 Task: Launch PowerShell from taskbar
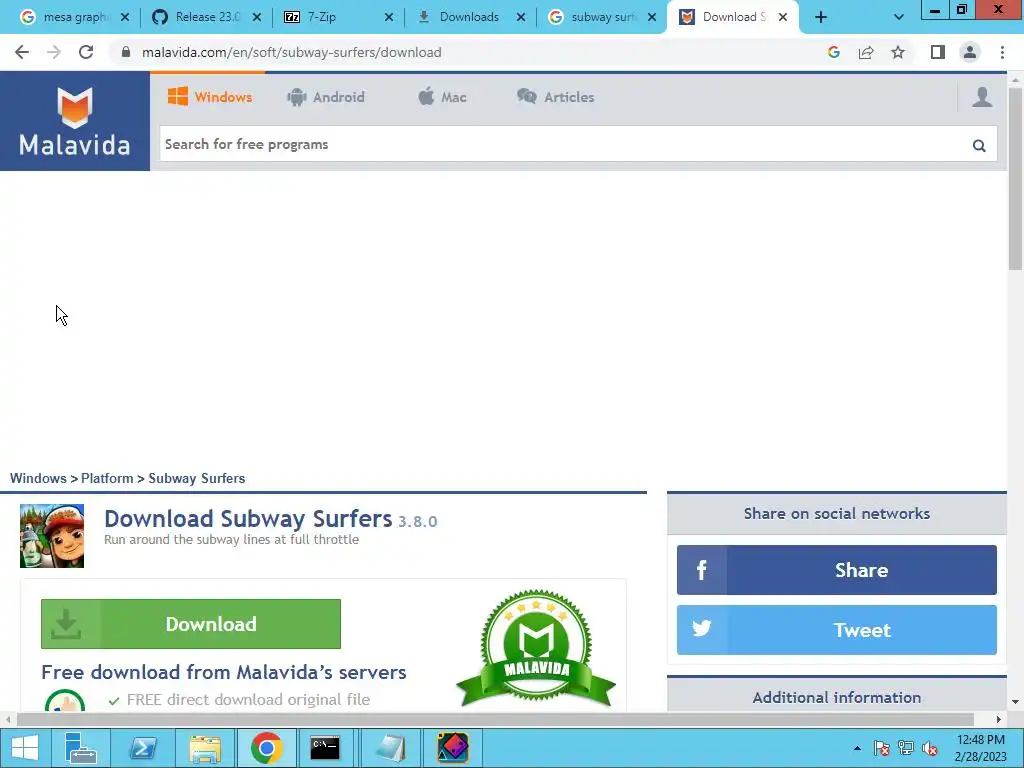pos(142,748)
